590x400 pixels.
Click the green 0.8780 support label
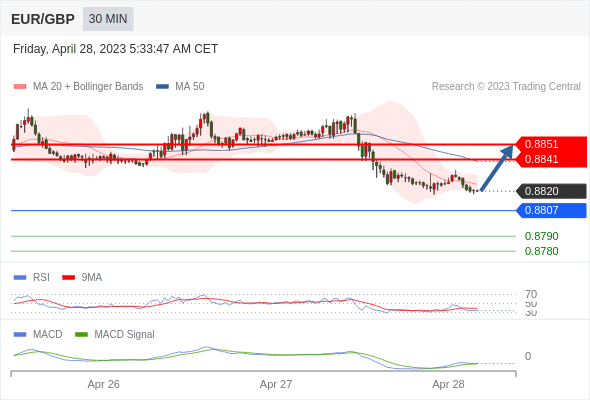coord(541,251)
